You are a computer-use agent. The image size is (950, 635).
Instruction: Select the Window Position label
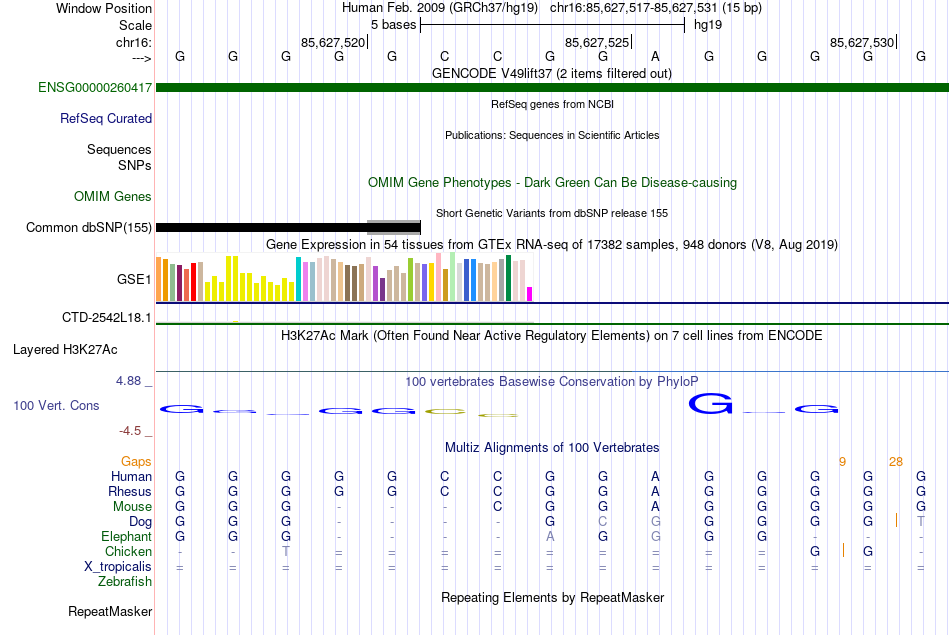(x=104, y=8)
